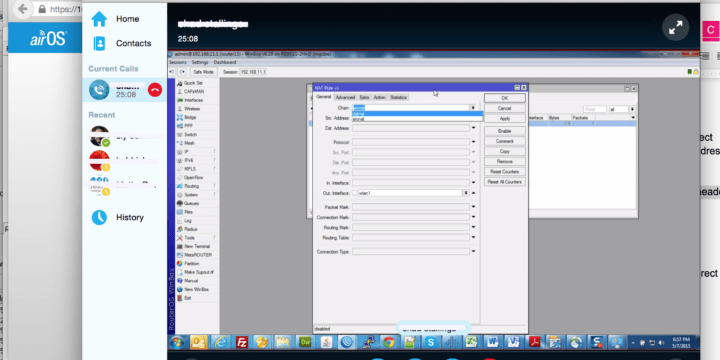Switch to Statistics tab
This screenshot has height=360, width=720.
[x=398, y=97]
